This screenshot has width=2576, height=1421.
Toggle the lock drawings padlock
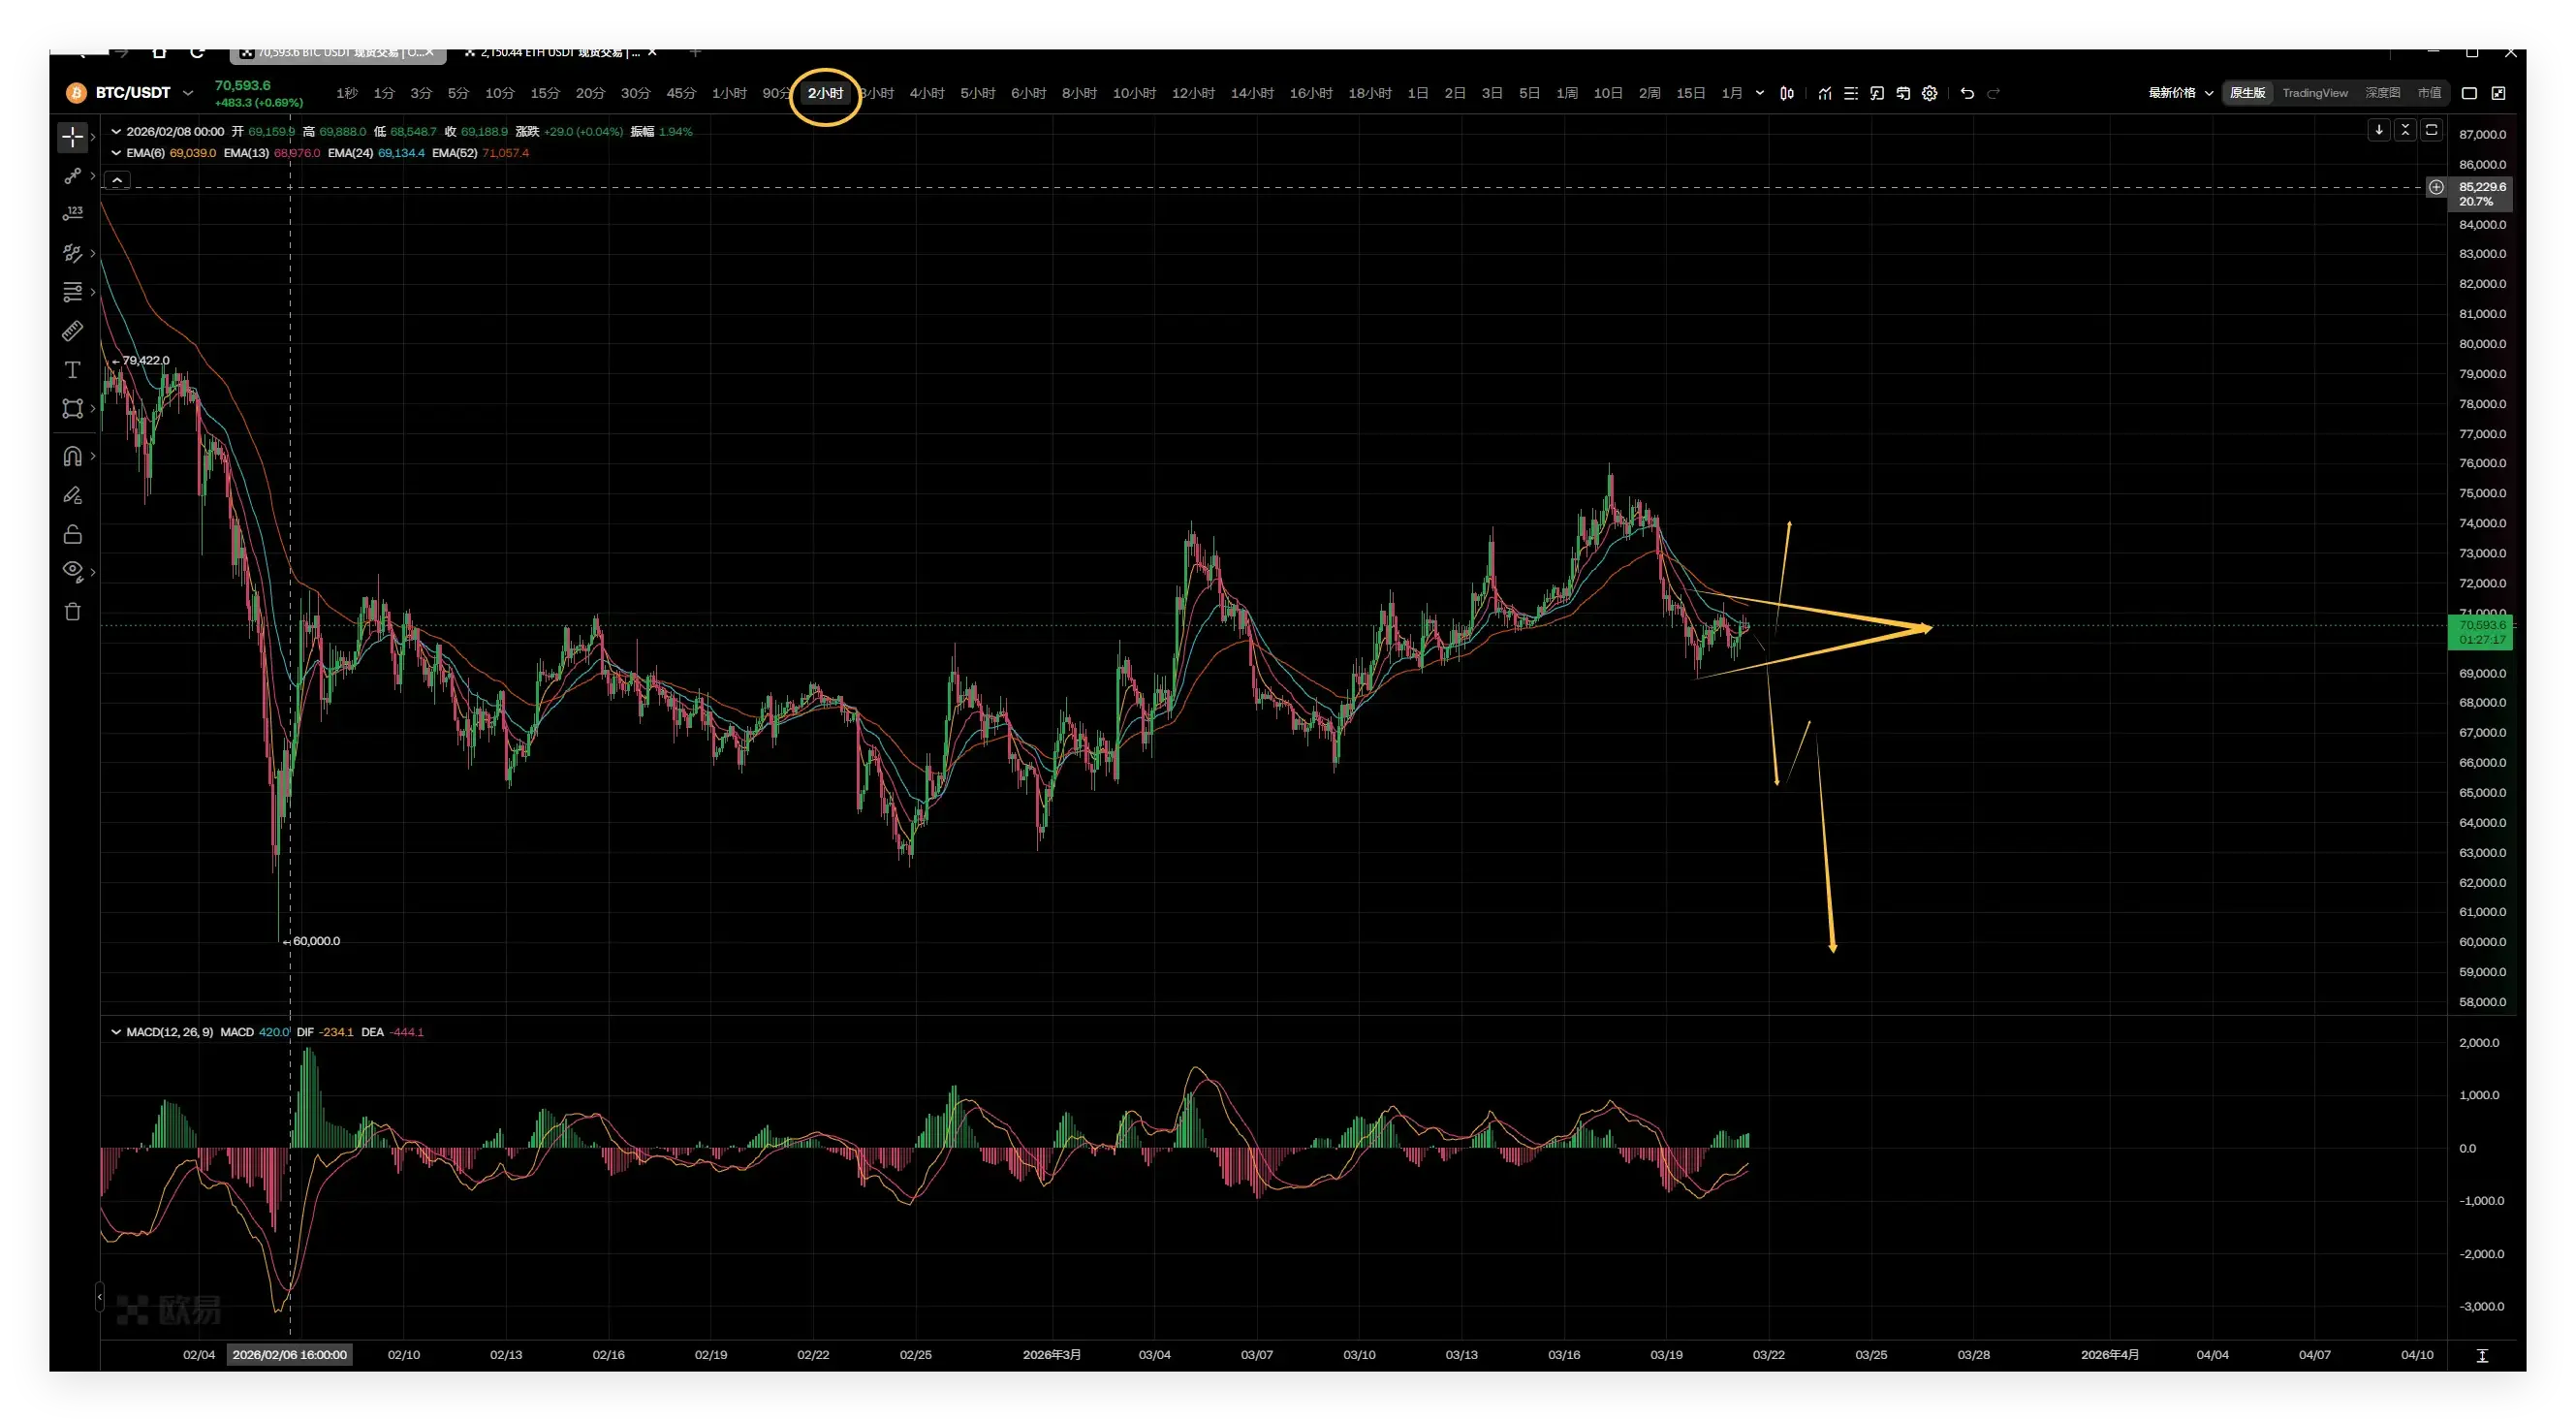tap(72, 534)
